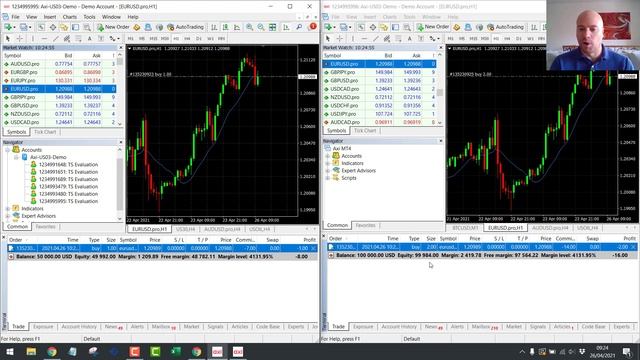Switch right chart to H4 timeframe
640x360 pixels.
(507, 38)
